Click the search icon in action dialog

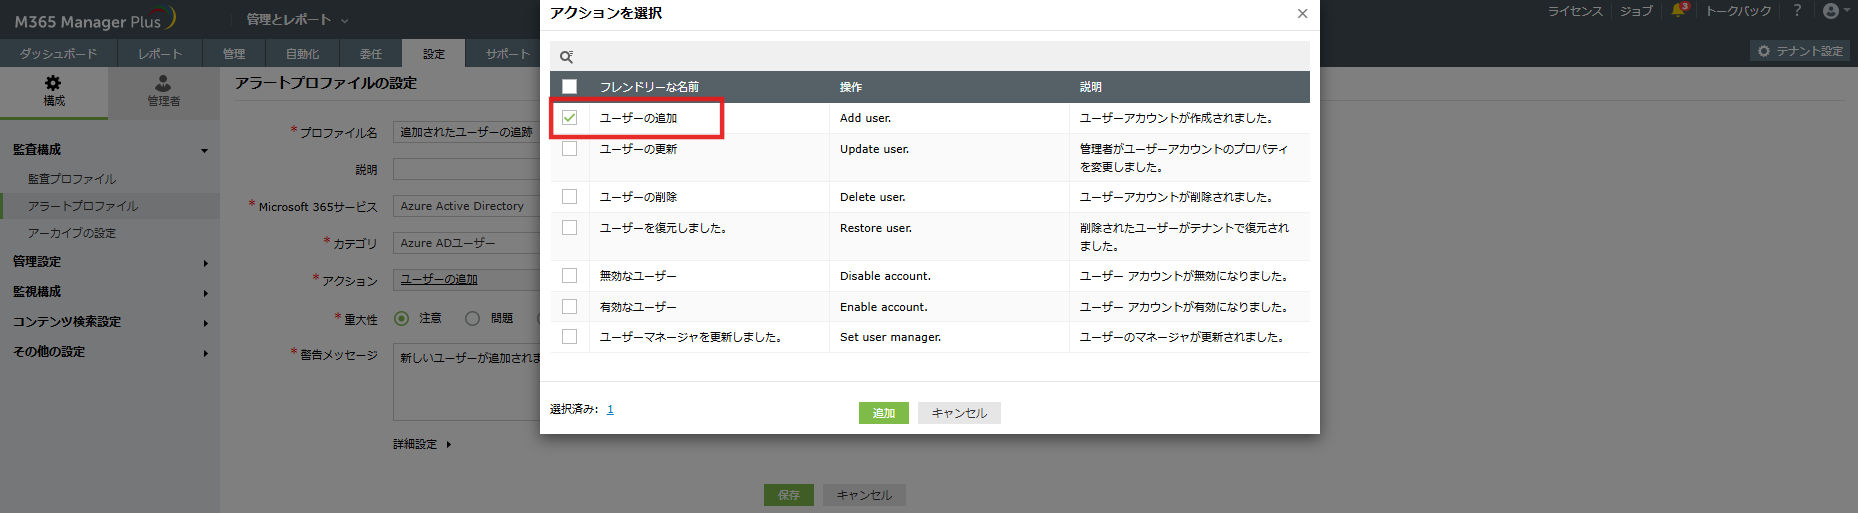pyautogui.click(x=566, y=57)
